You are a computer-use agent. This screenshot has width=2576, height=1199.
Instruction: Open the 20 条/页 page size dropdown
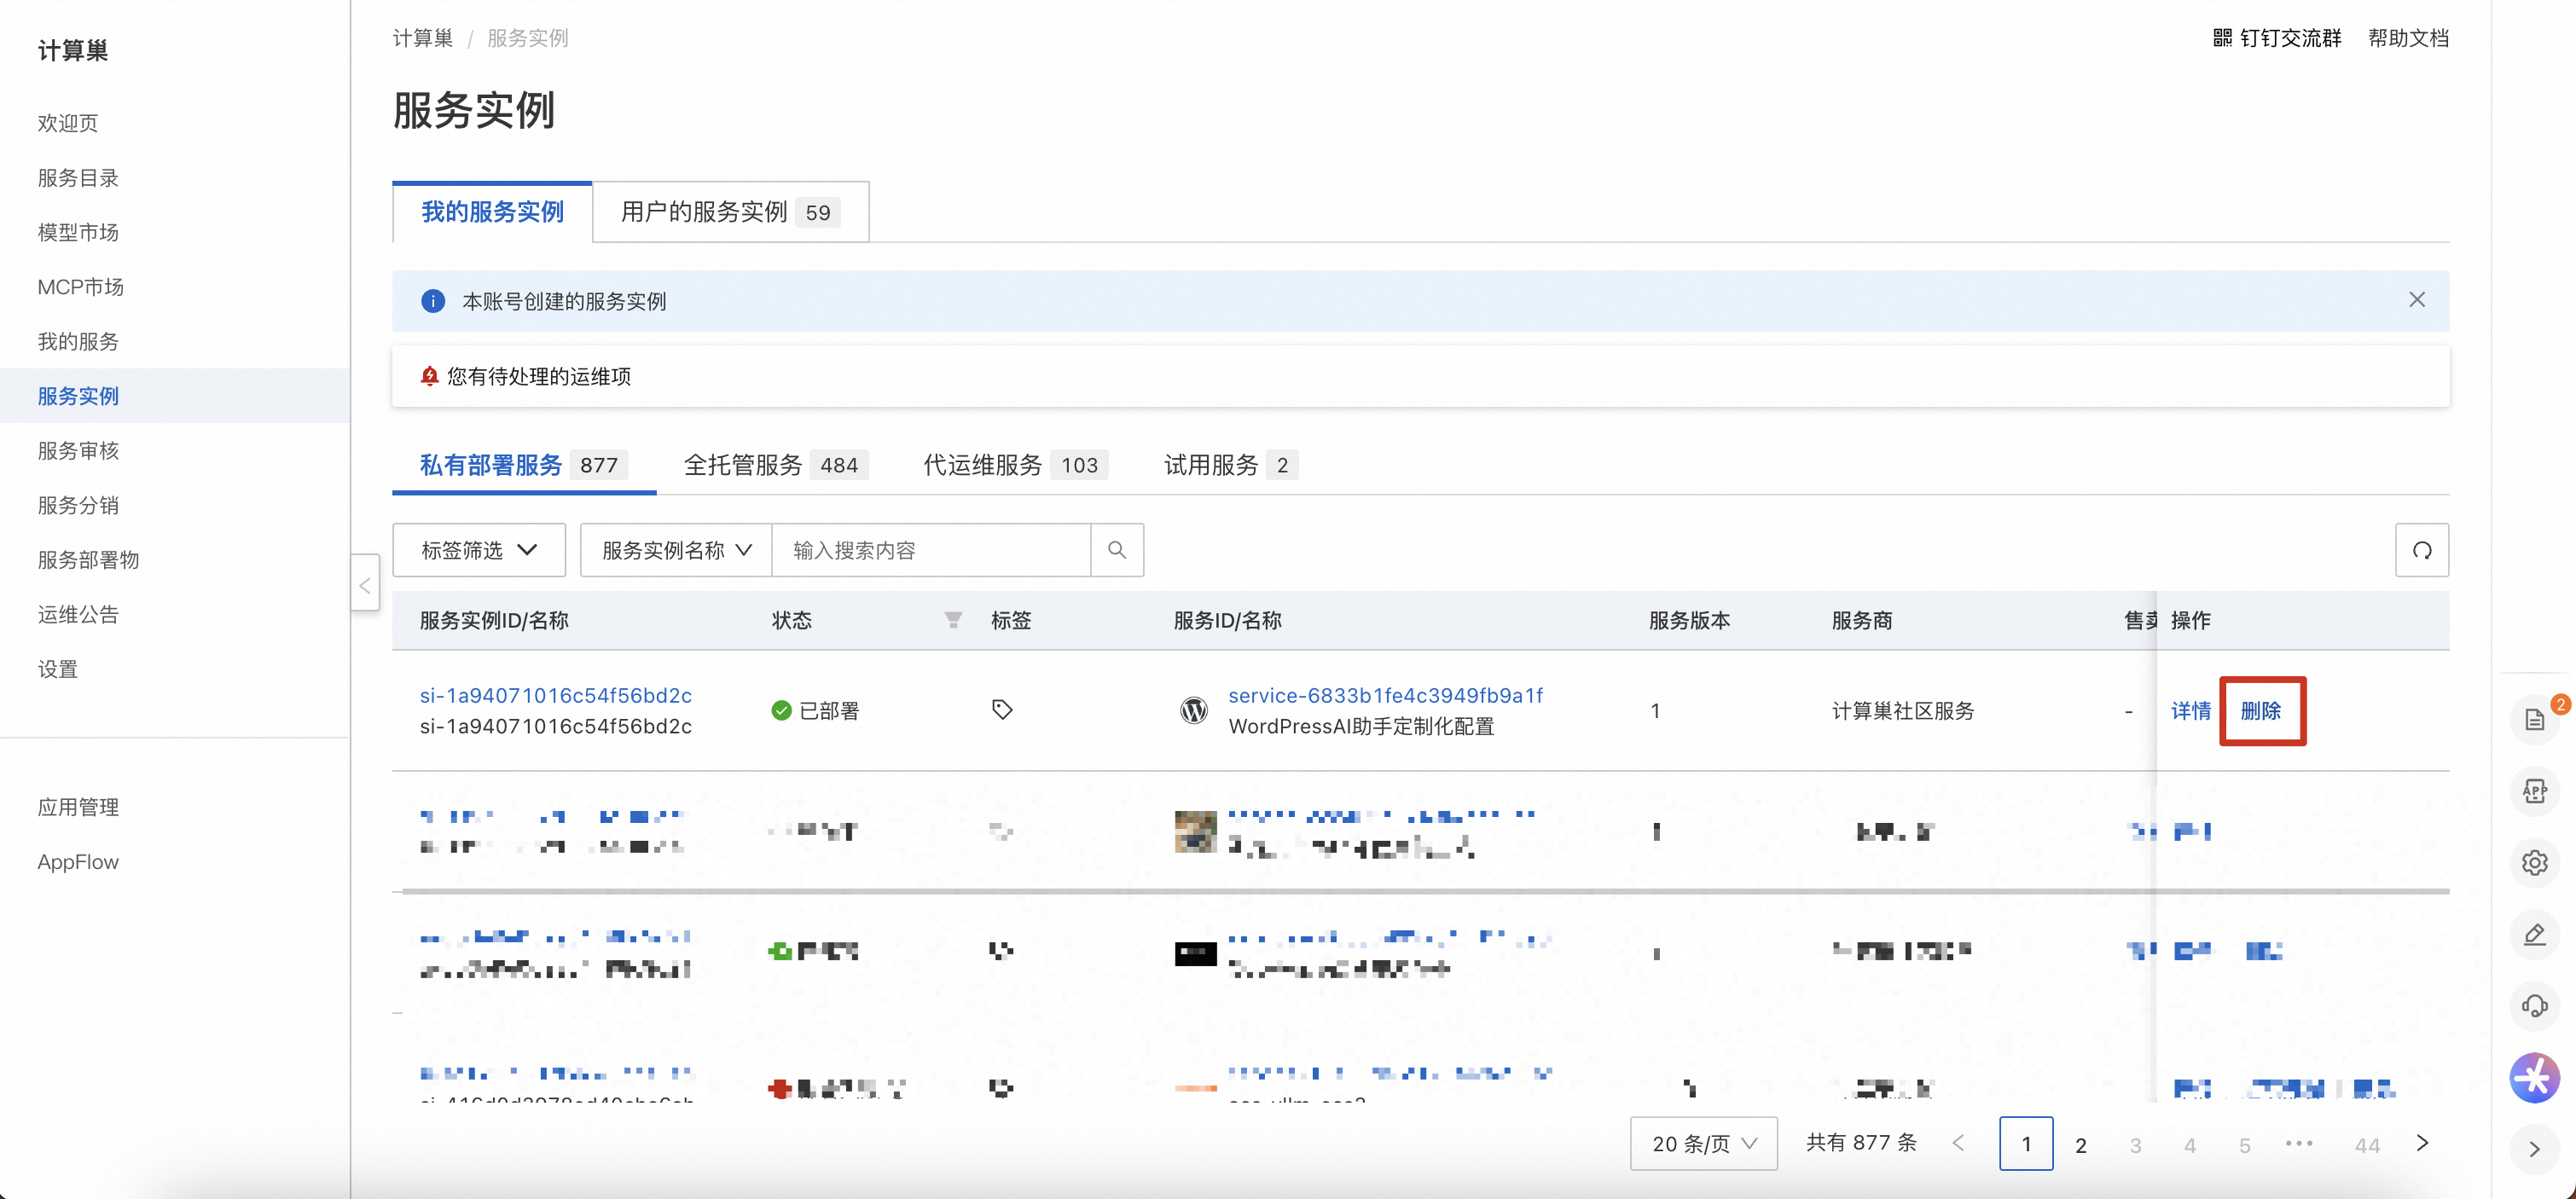coord(1703,1143)
